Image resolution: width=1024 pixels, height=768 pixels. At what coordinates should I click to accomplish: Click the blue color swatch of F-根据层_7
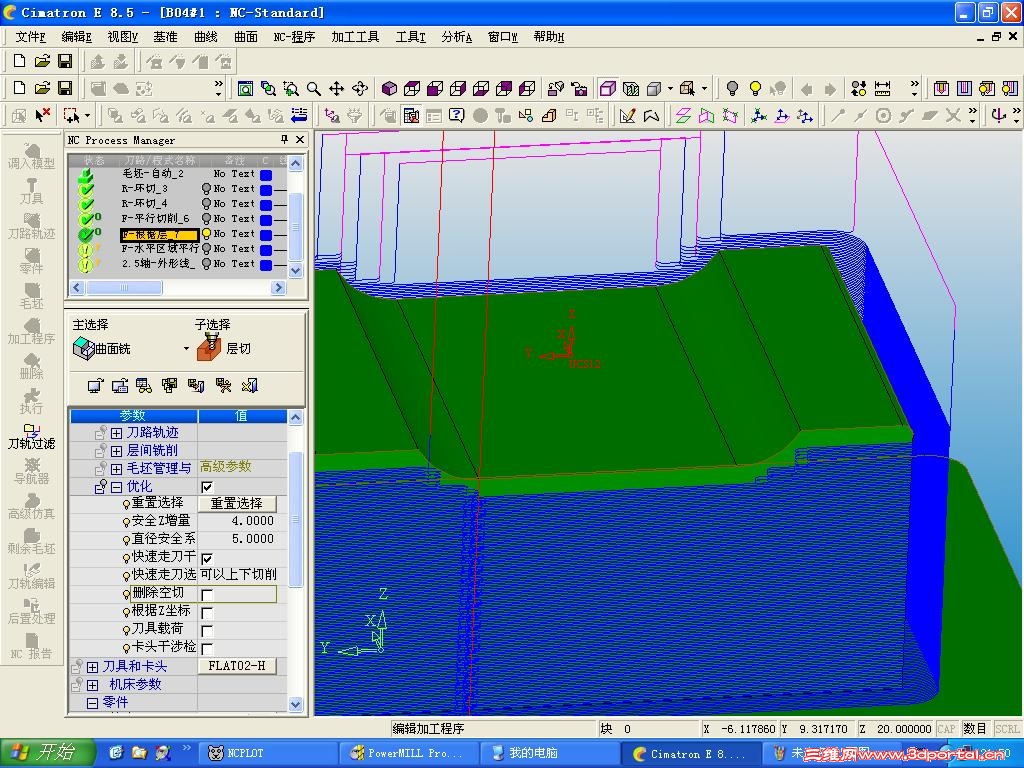point(266,234)
